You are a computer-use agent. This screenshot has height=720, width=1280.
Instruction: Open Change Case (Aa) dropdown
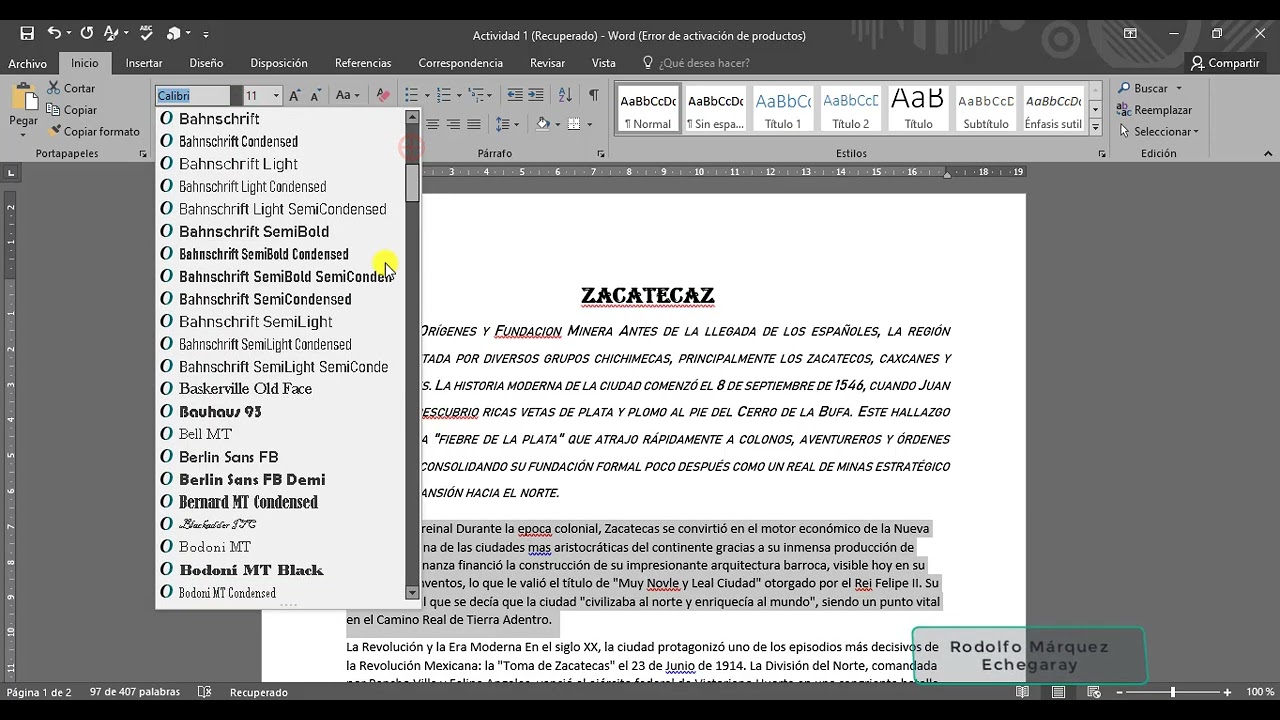pyautogui.click(x=348, y=95)
